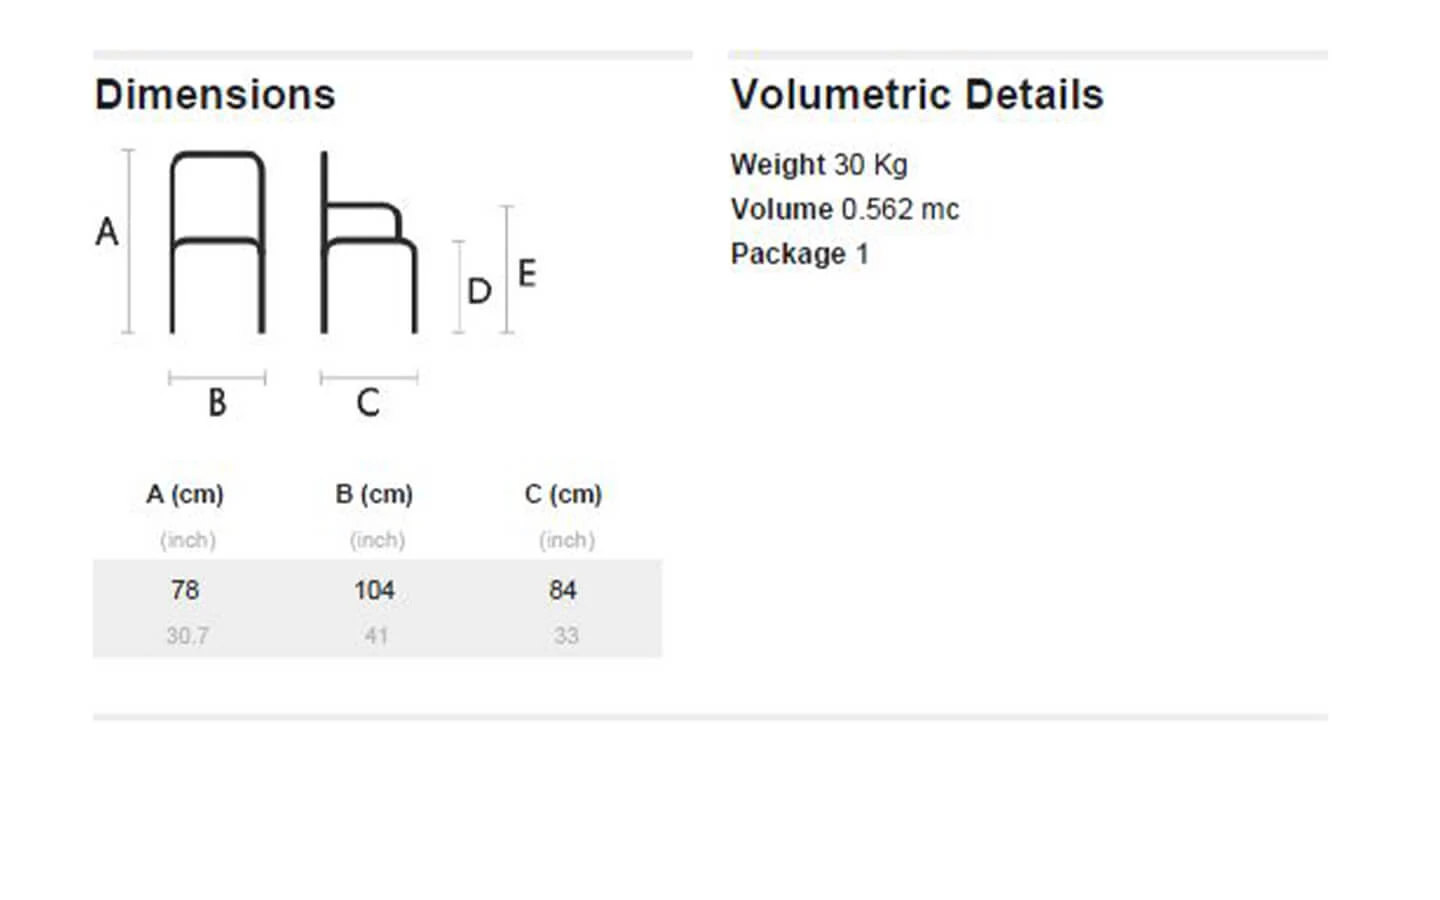Click the Volume 0.562 mc text

click(x=845, y=209)
